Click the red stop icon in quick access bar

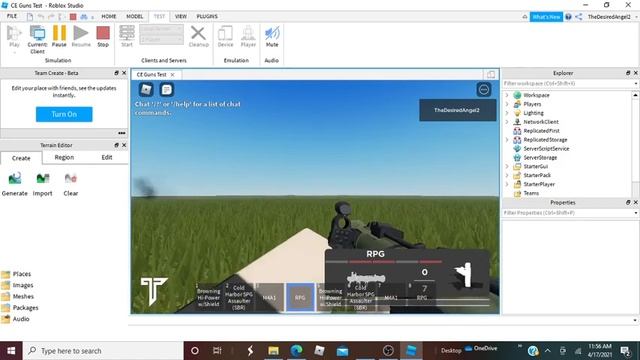tap(73, 17)
